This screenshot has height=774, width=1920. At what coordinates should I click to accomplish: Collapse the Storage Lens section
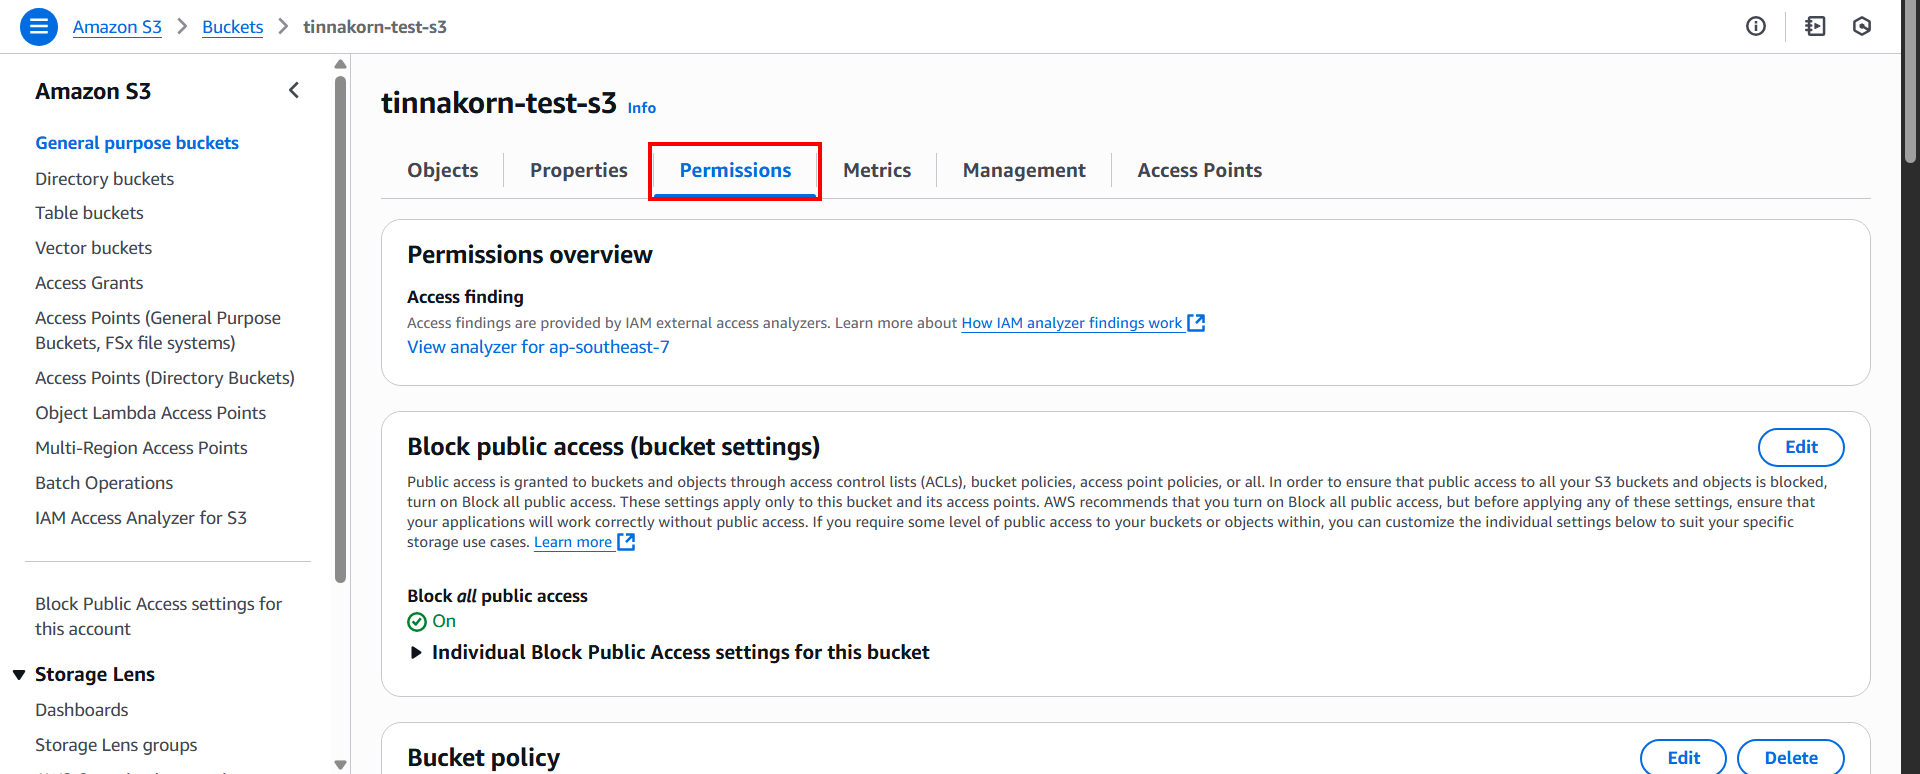(19, 675)
